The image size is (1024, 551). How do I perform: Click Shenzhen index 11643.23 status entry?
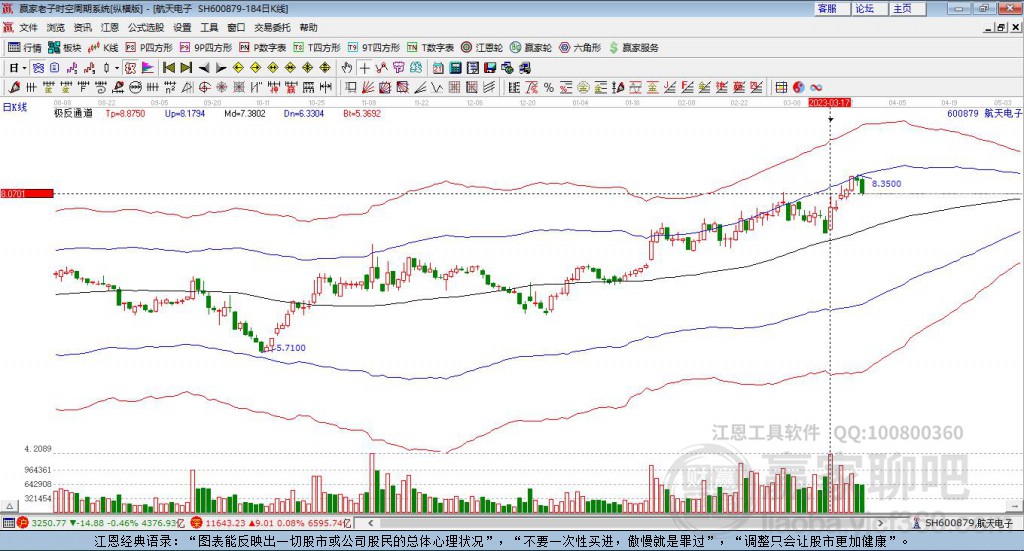[271, 523]
